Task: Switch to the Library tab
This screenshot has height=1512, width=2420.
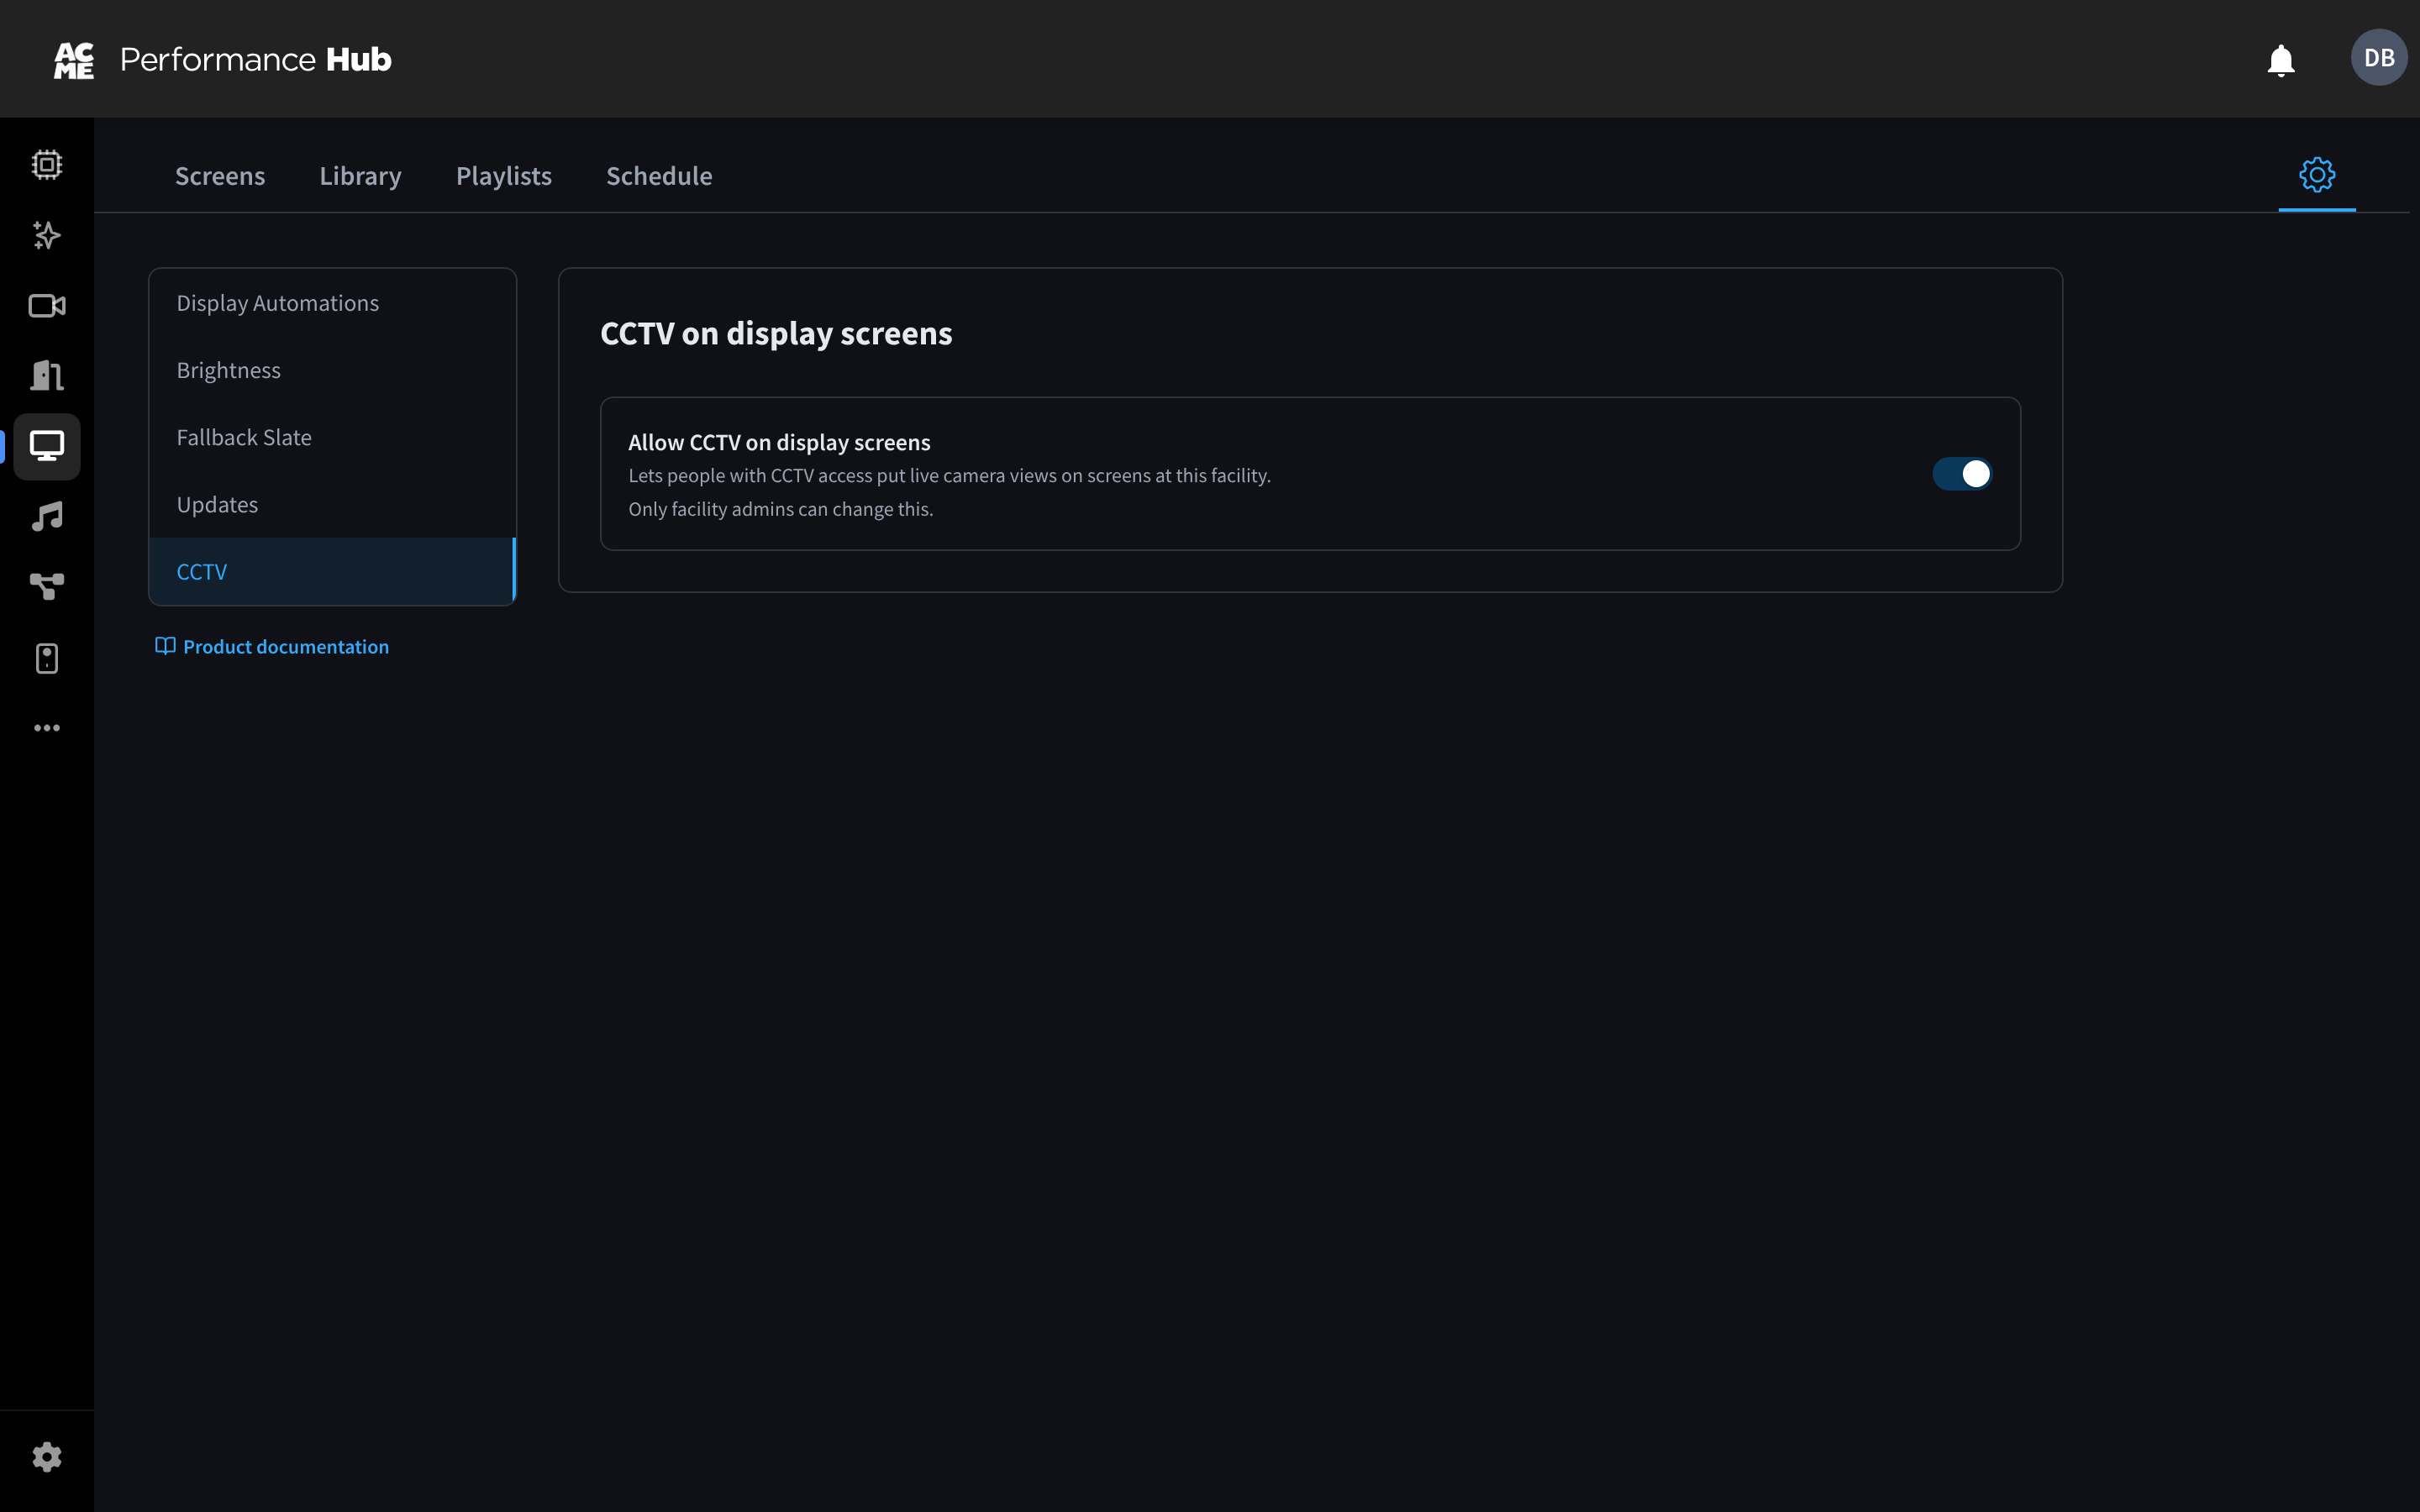Action: click(x=360, y=176)
